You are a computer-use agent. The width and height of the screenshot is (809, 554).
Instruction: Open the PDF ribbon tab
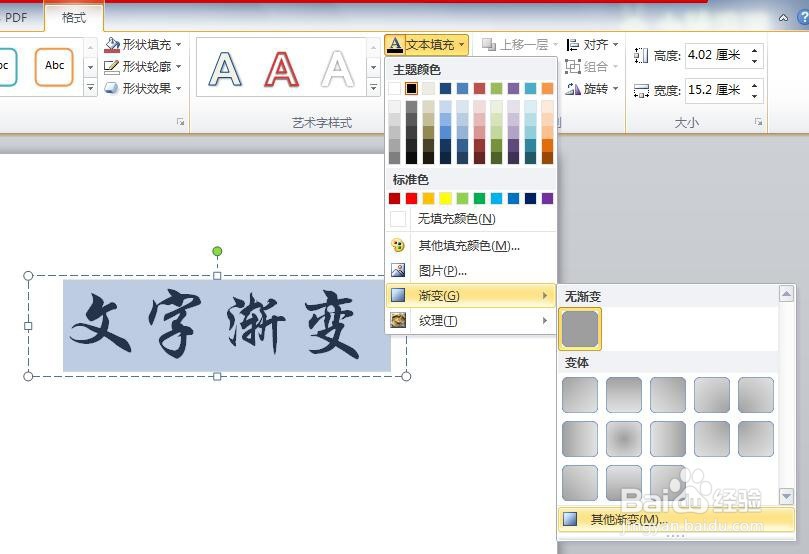coord(15,18)
